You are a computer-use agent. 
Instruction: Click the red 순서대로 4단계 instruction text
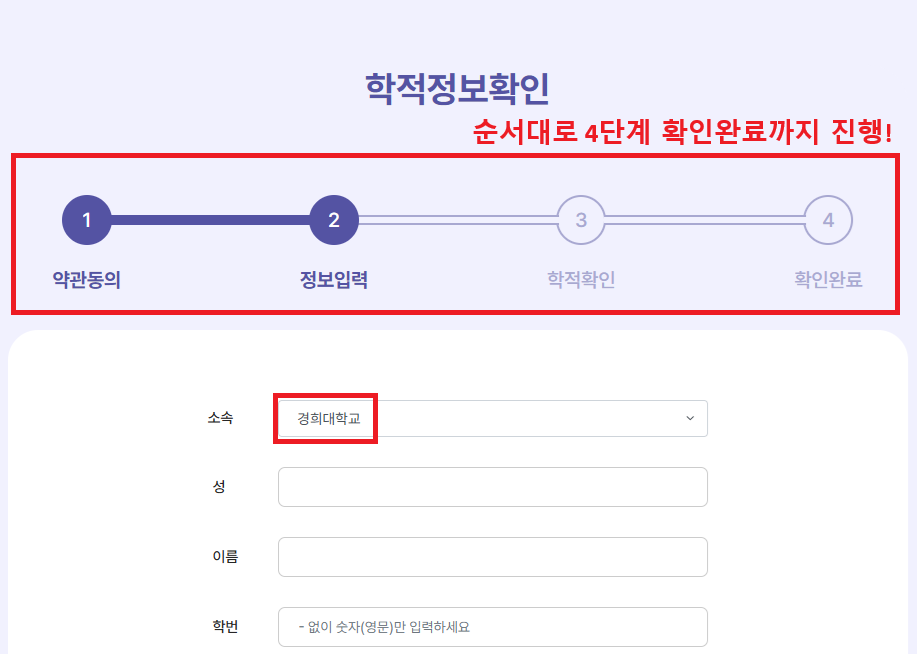click(x=682, y=132)
